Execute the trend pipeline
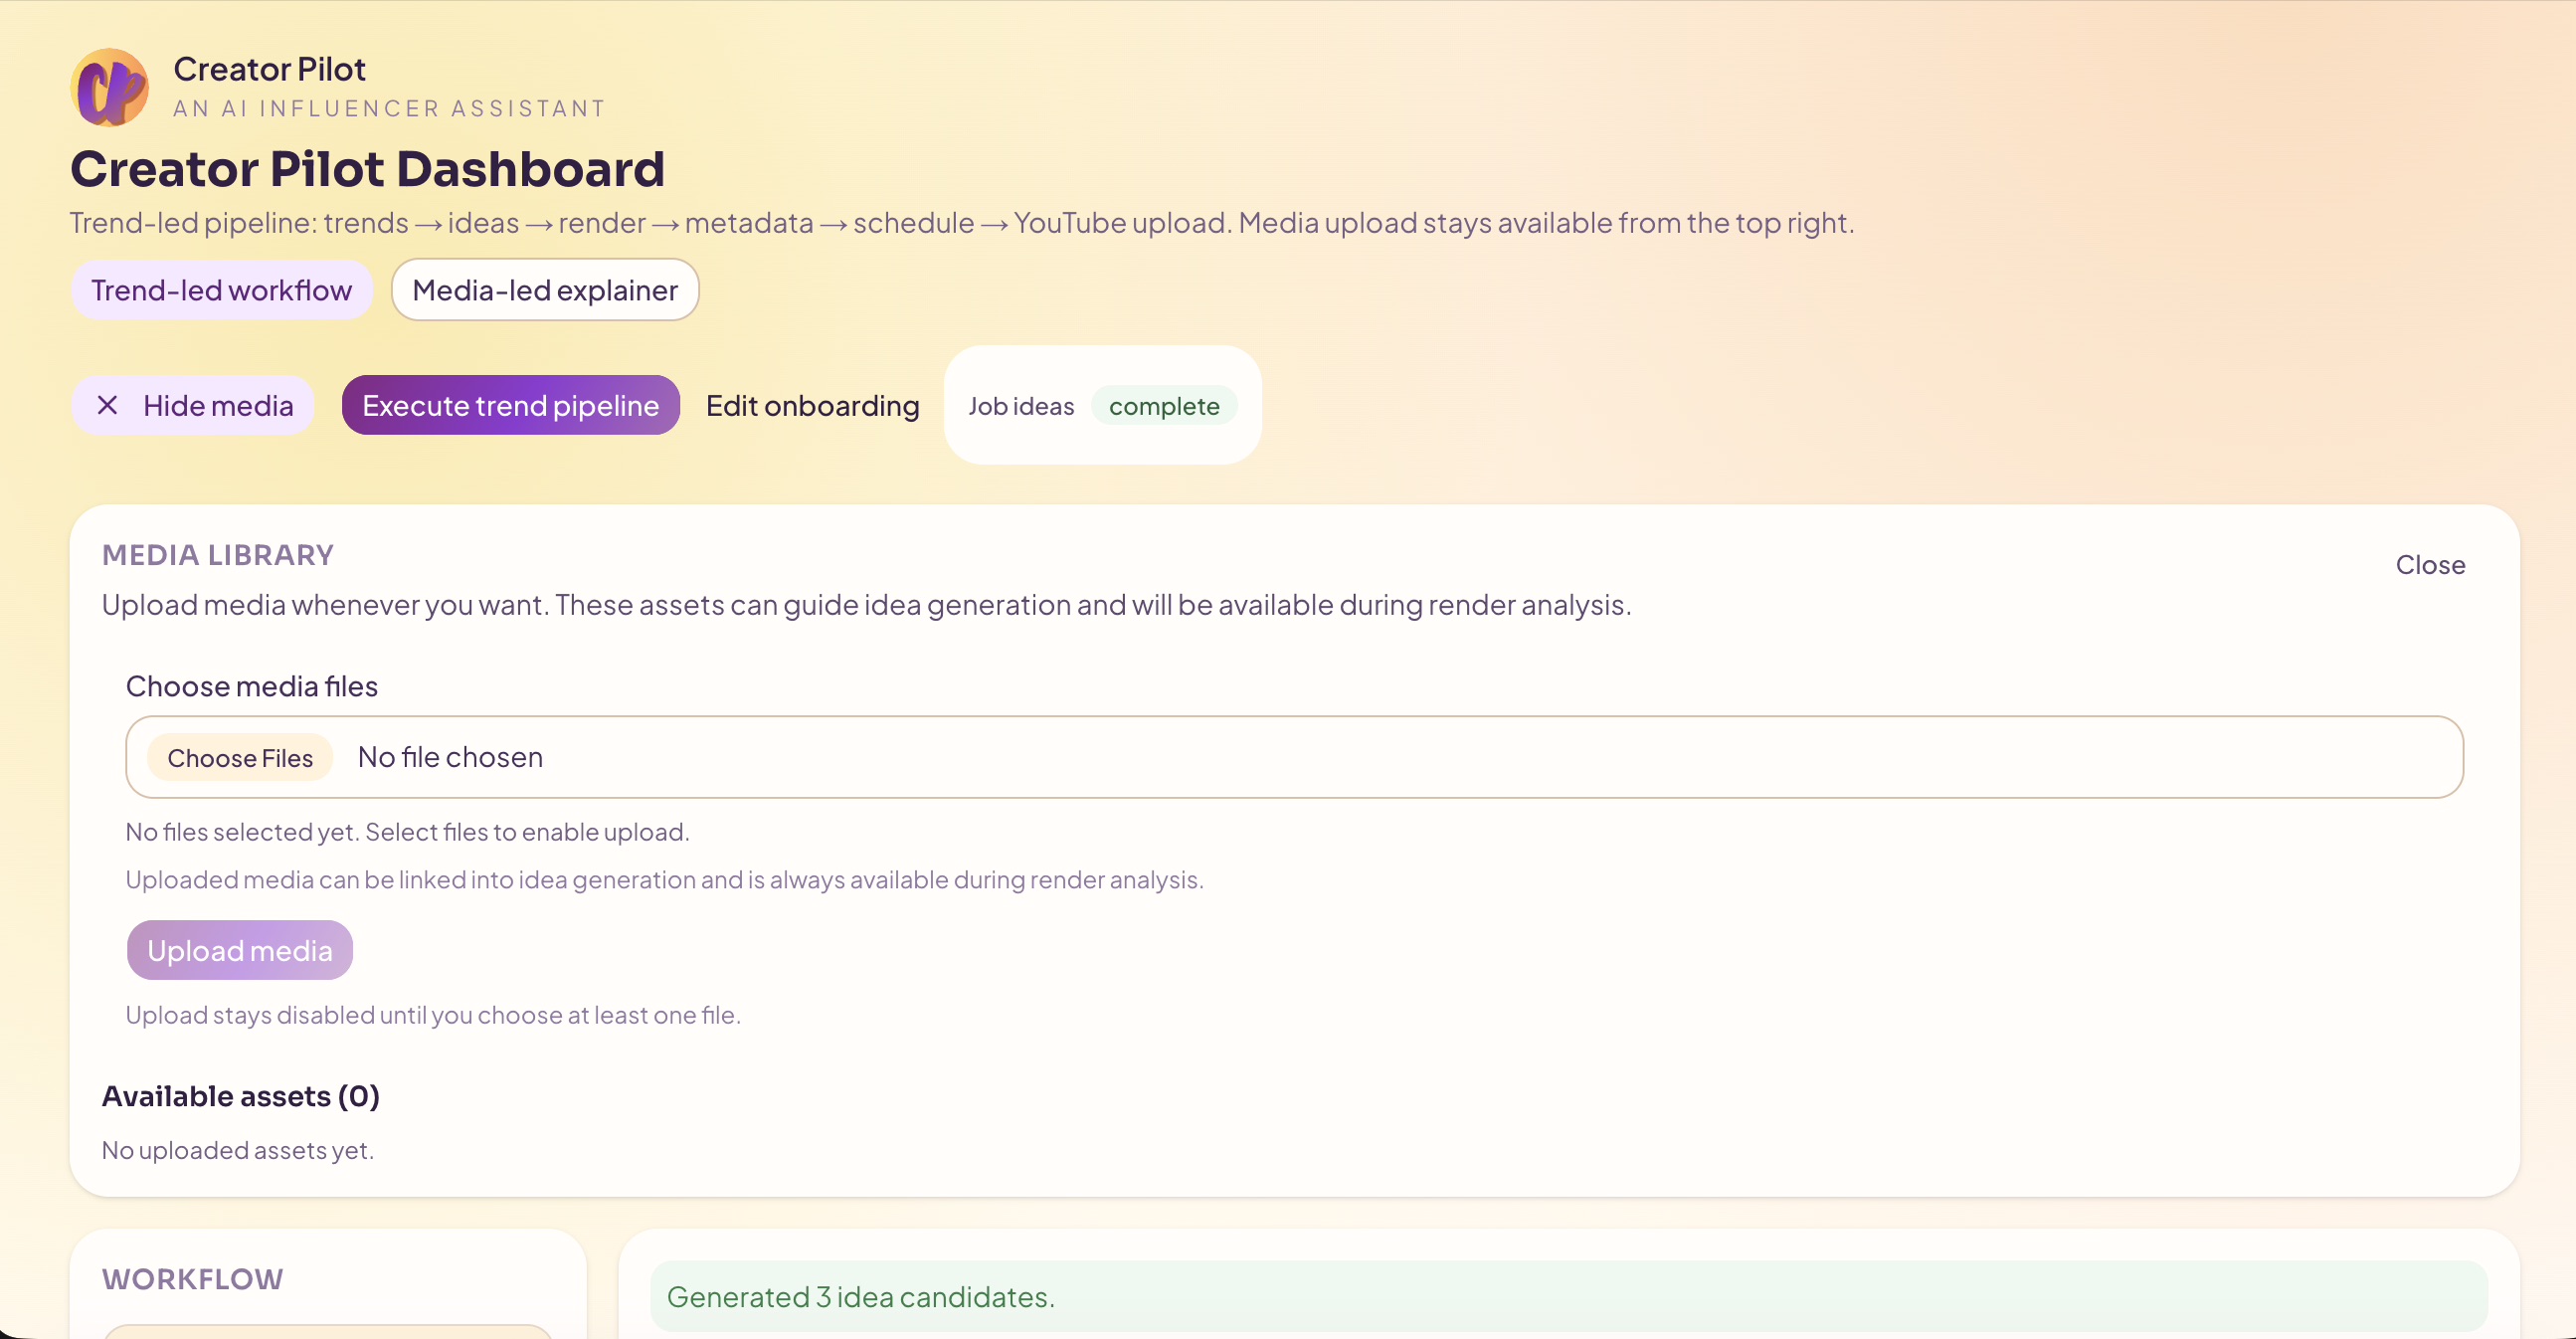Screen dimensions: 2576x1339 (x=510, y=405)
